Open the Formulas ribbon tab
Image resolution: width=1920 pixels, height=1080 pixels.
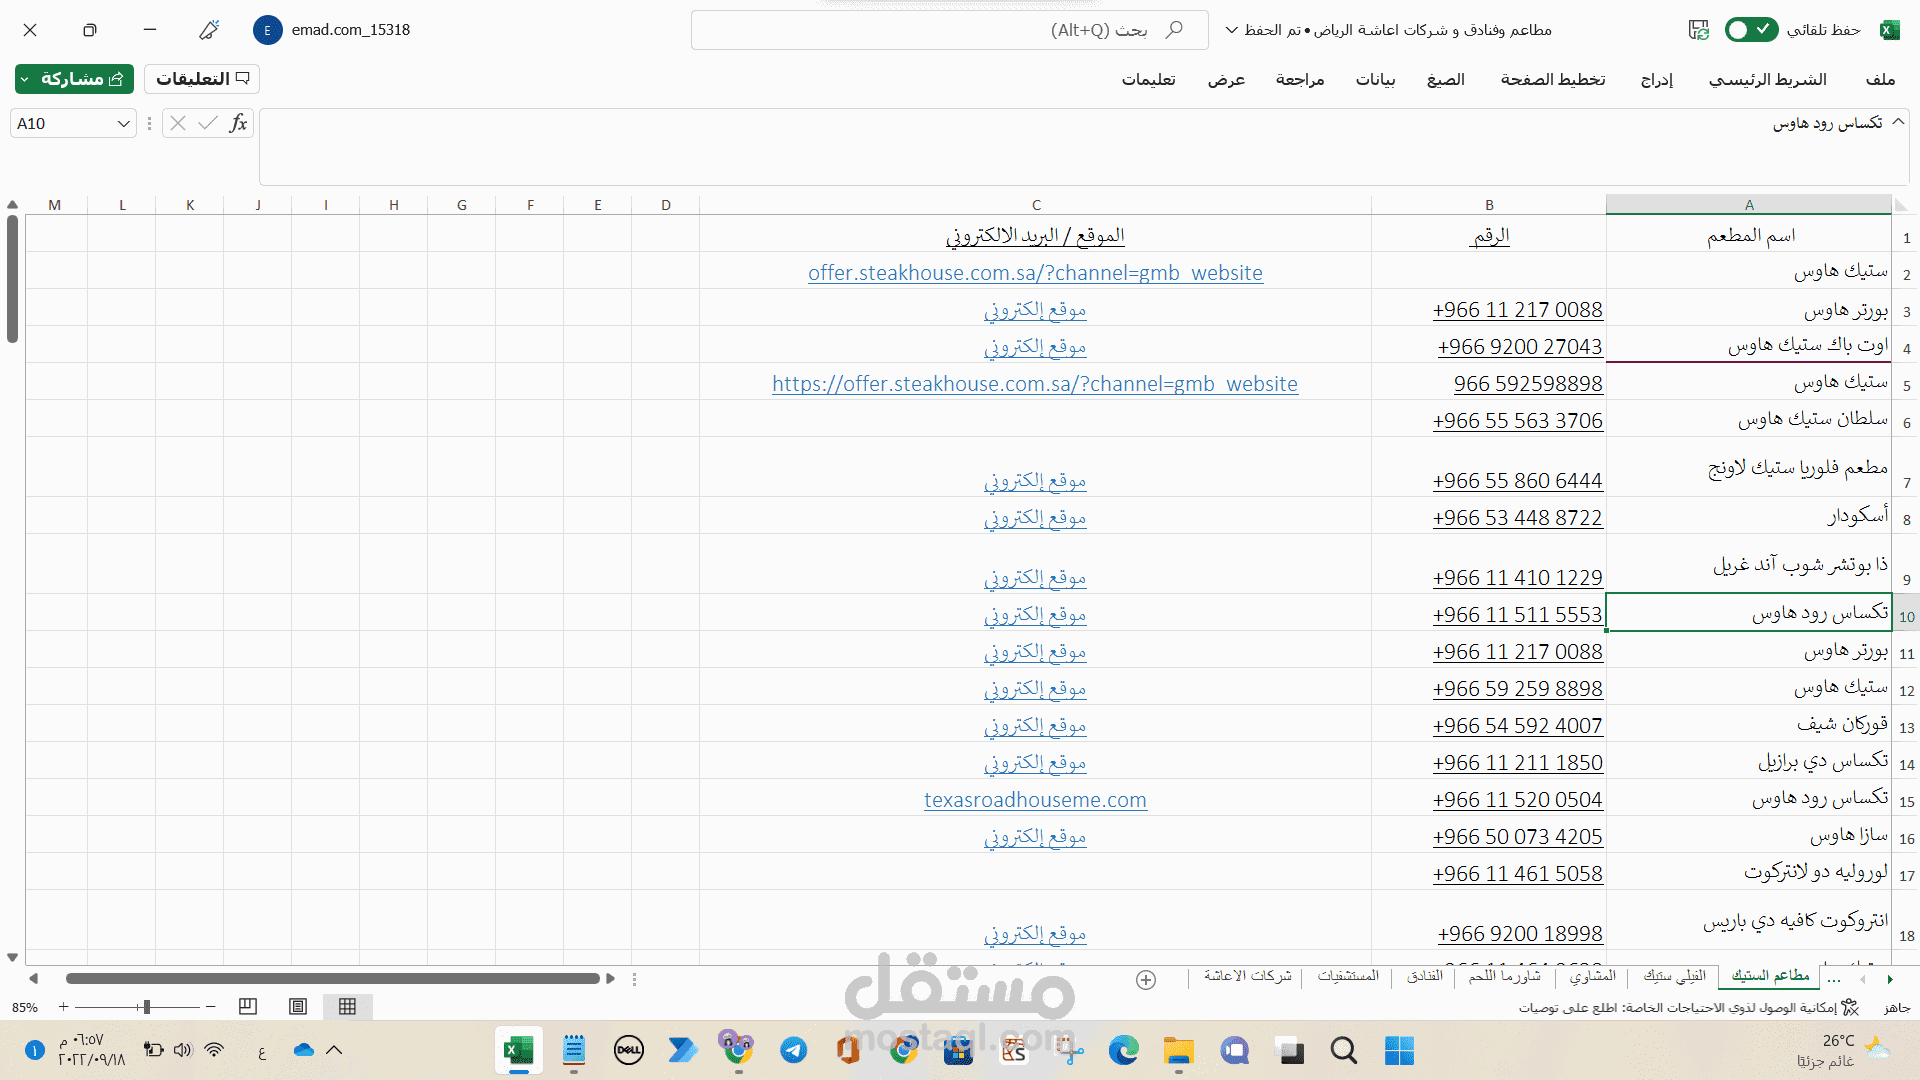[1445, 79]
